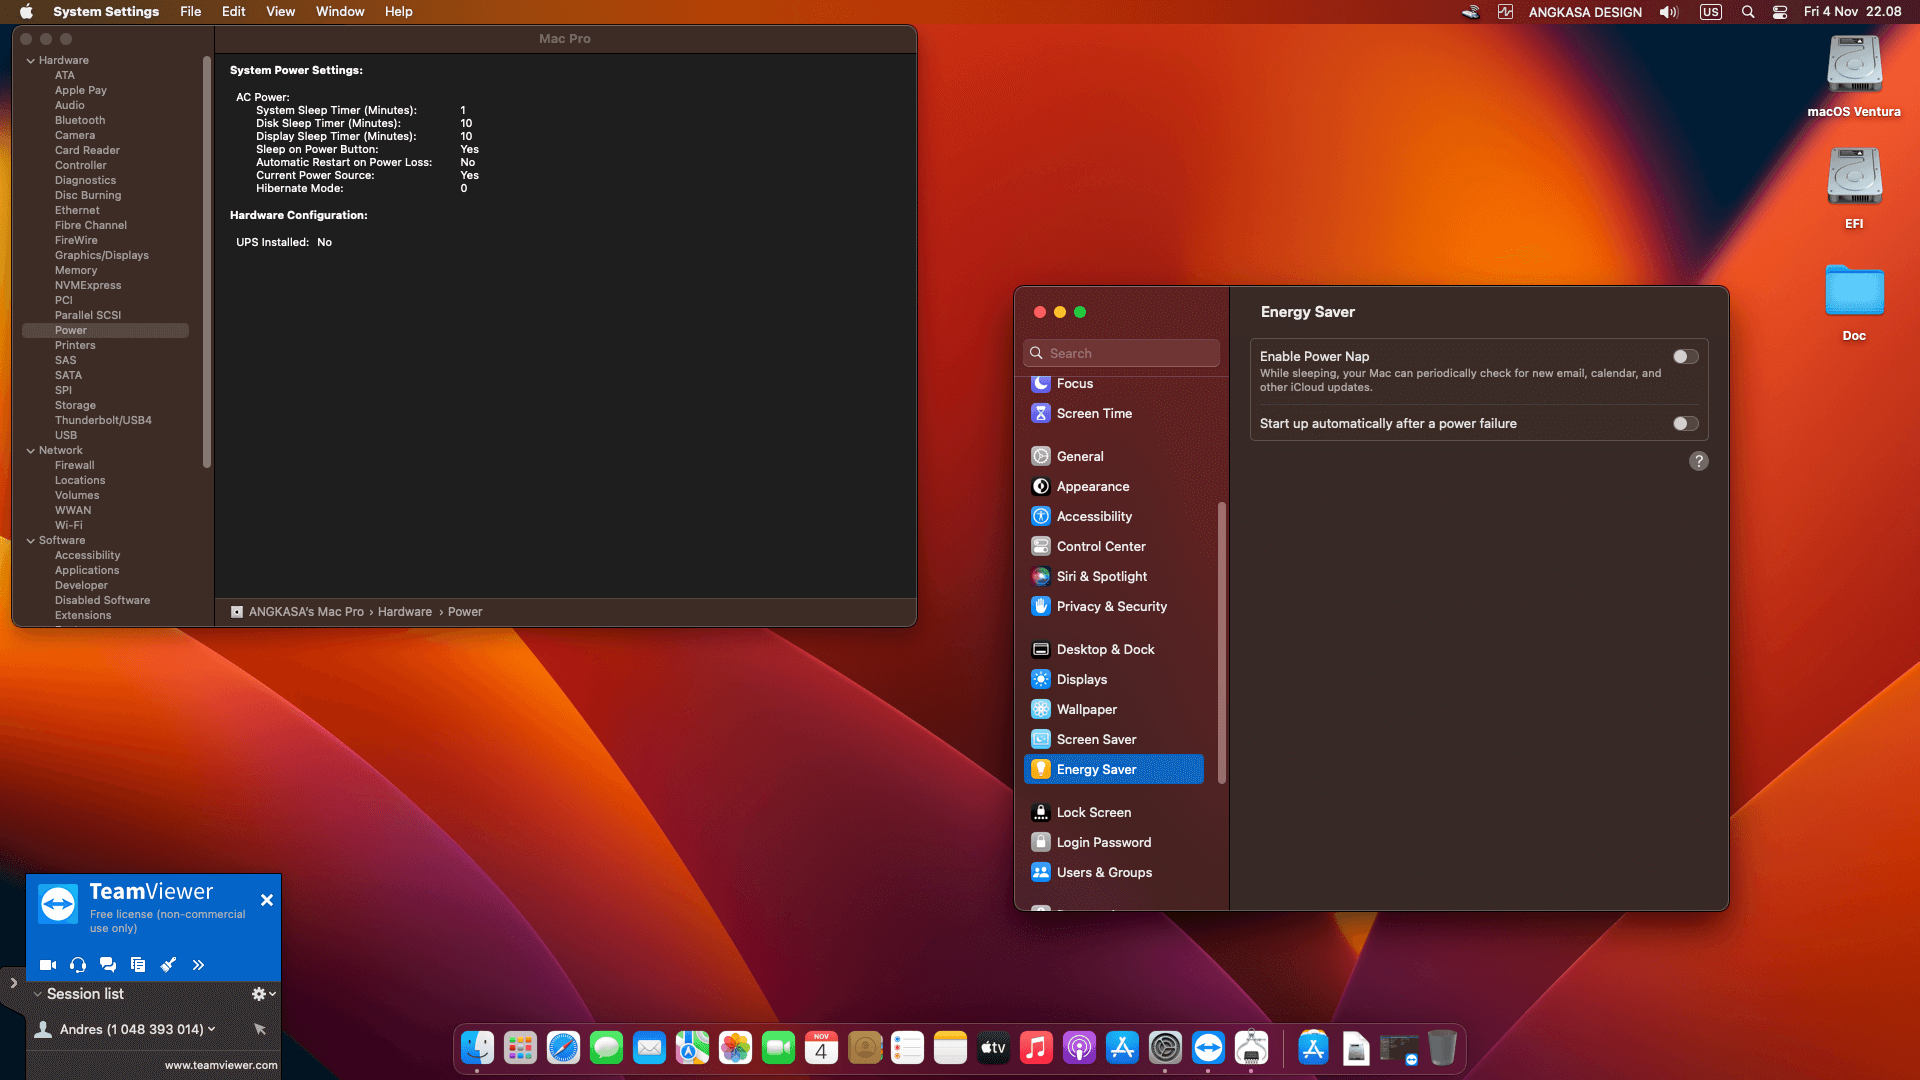This screenshot has width=1920, height=1080.
Task: Collapse the Hardware tree section
Action: [x=30, y=61]
